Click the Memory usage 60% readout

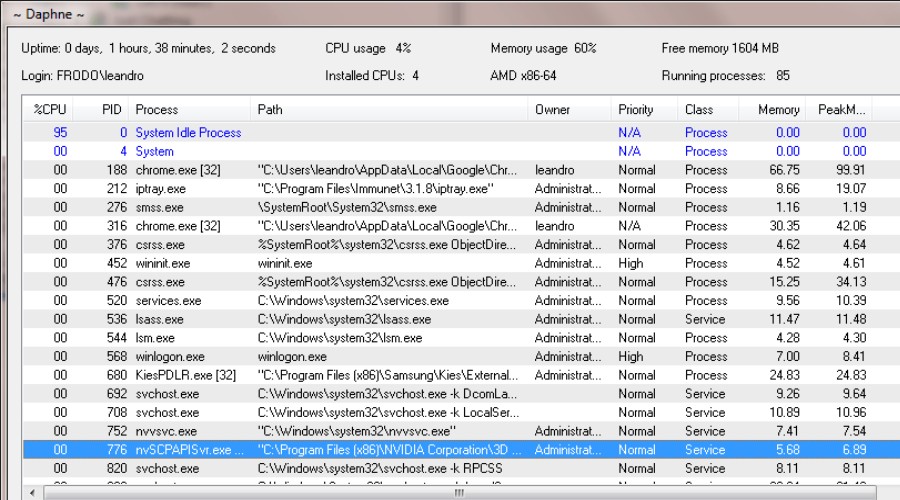pyautogui.click(x=544, y=48)
